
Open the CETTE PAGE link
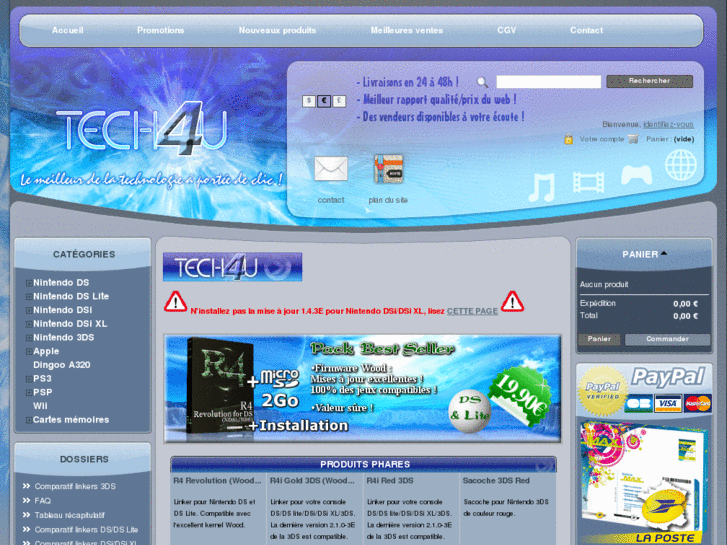tap(472, 311)
